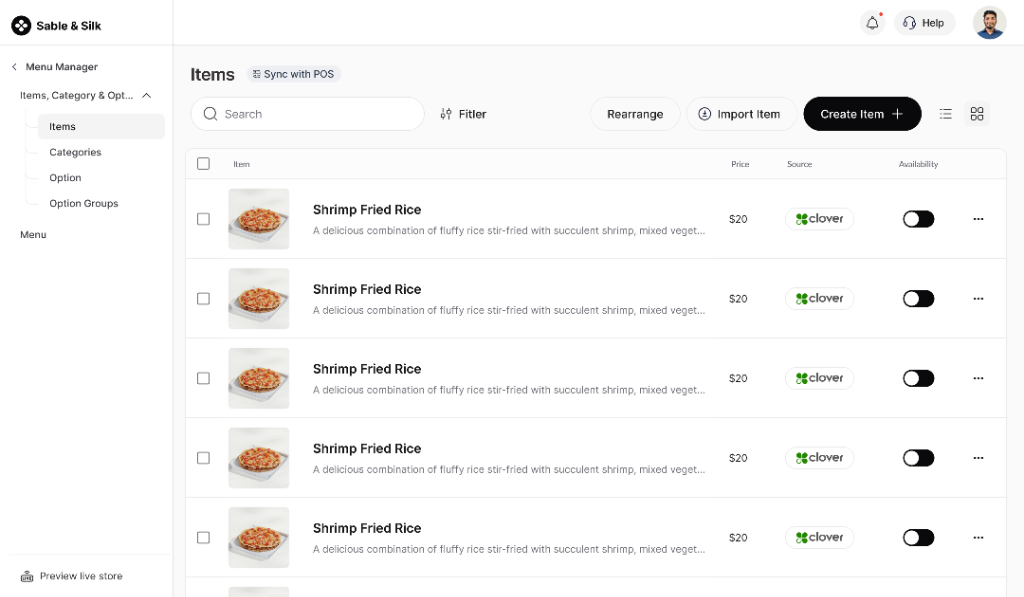Open more options for first Shrimp Fried Rice
This screenshot has width=1024, height=597.
[978, 219]
